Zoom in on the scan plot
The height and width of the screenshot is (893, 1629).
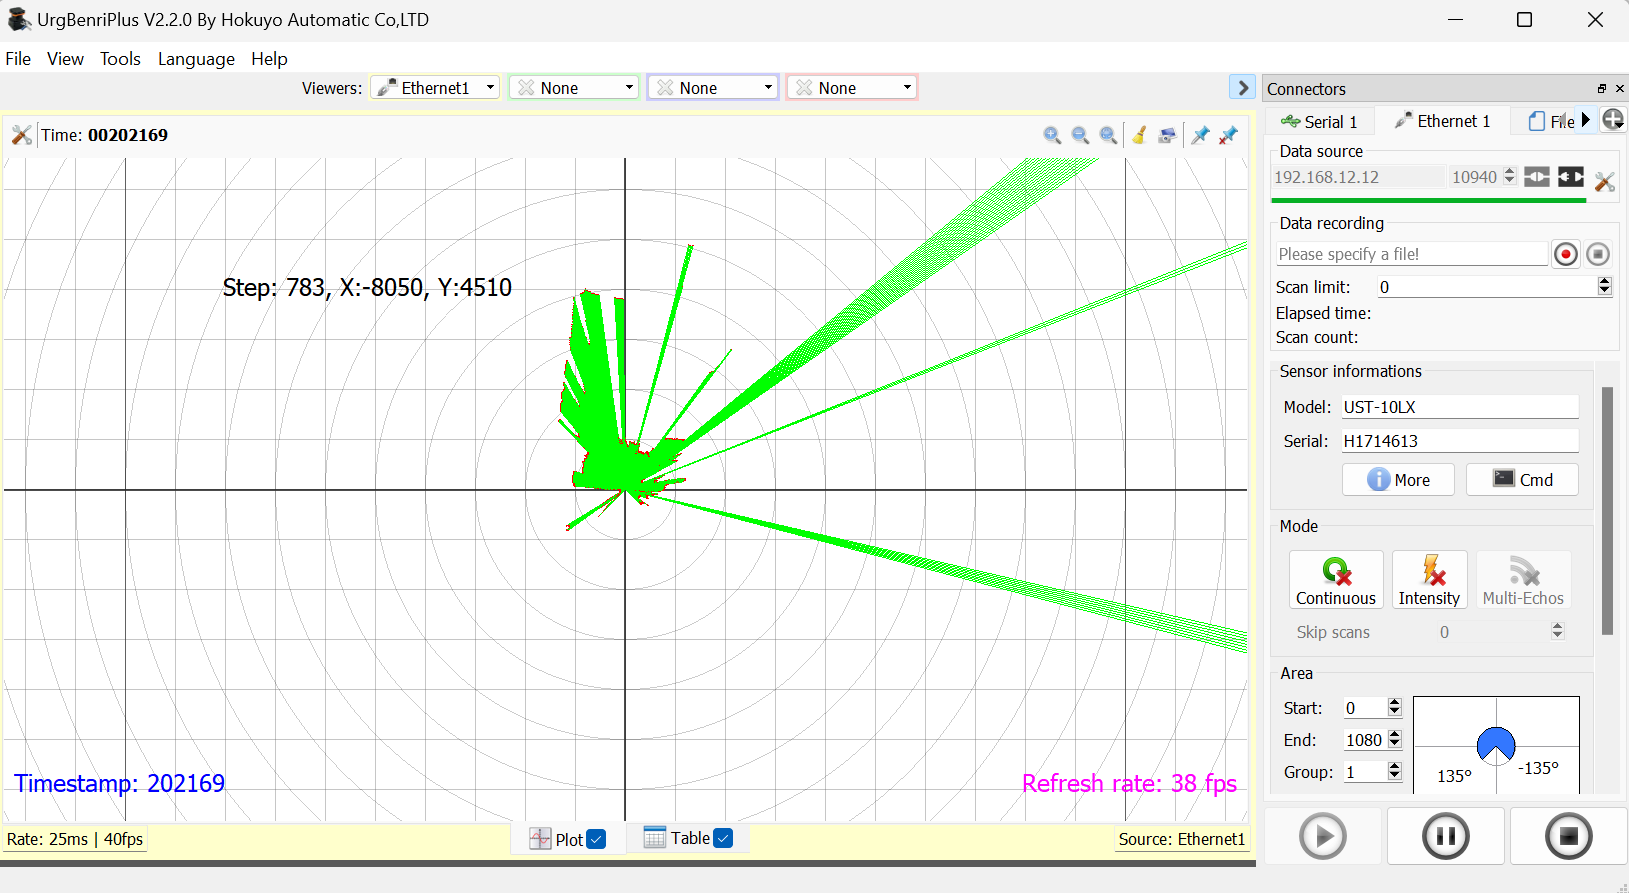pyautogui.click(x=1052, y=135)
